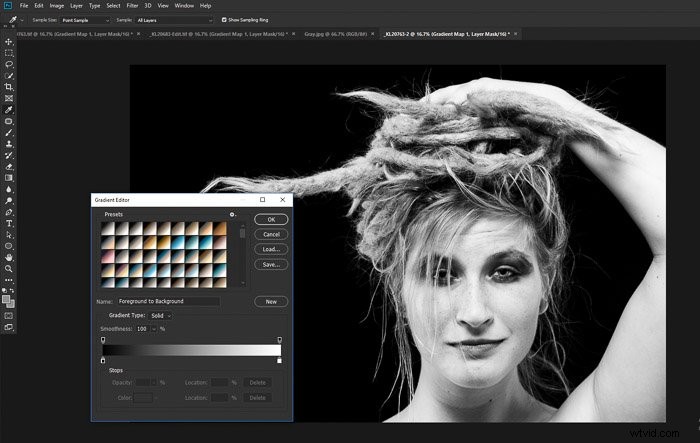The image size is (700, 443).
Task: Select the Eyedropper tool in toolbar
Action: (x=8, y=110)
